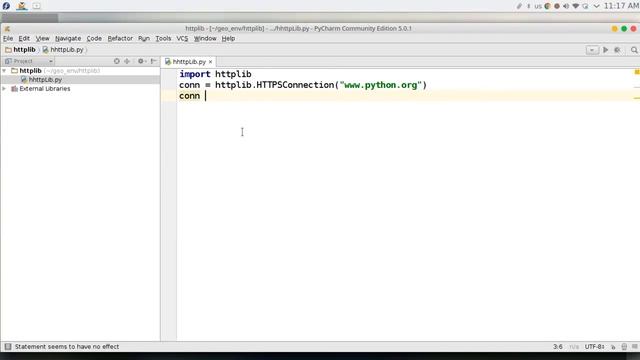Image resolution: width=640 pixels, height=360 pixels.
Task: Open the Edit menu
Action: [x=24, y=38]
